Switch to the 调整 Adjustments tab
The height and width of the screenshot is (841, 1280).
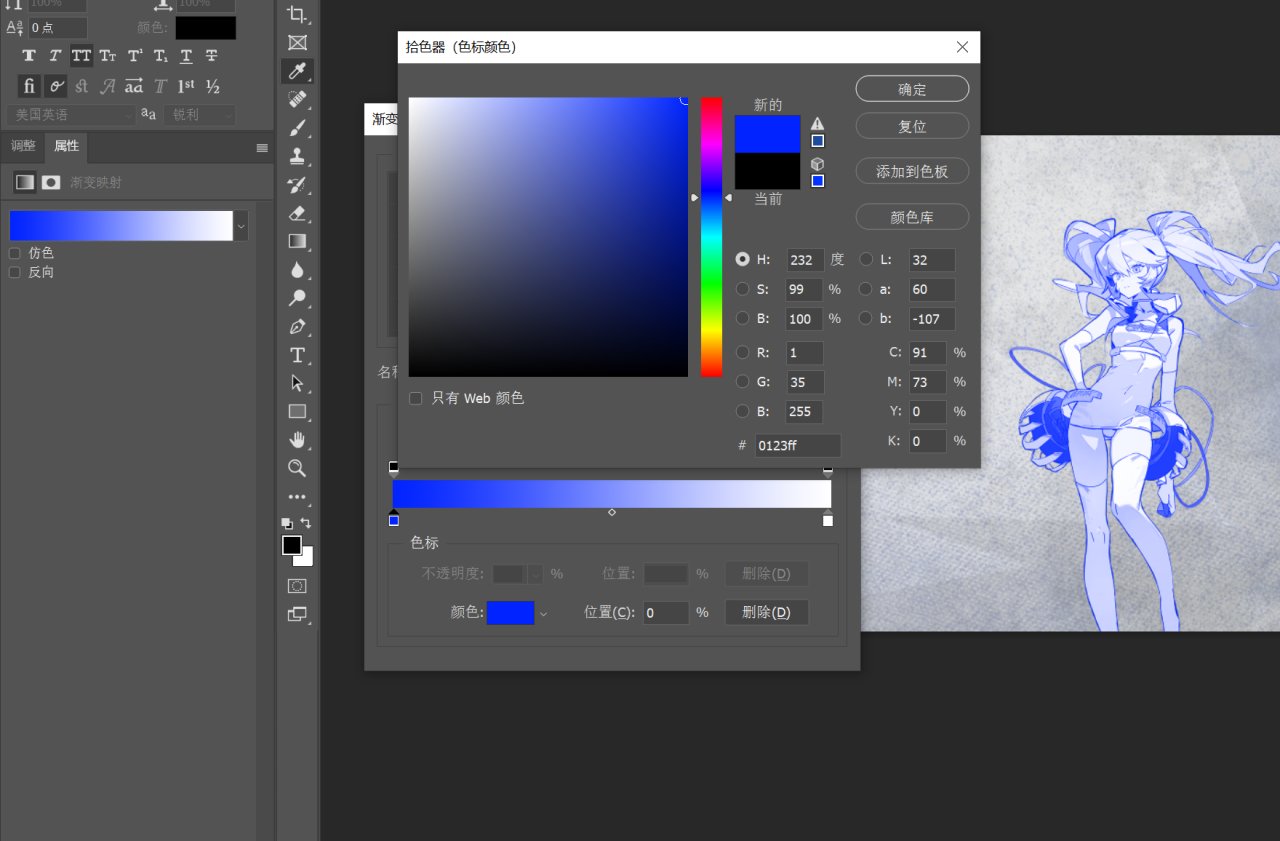(23, 146)
